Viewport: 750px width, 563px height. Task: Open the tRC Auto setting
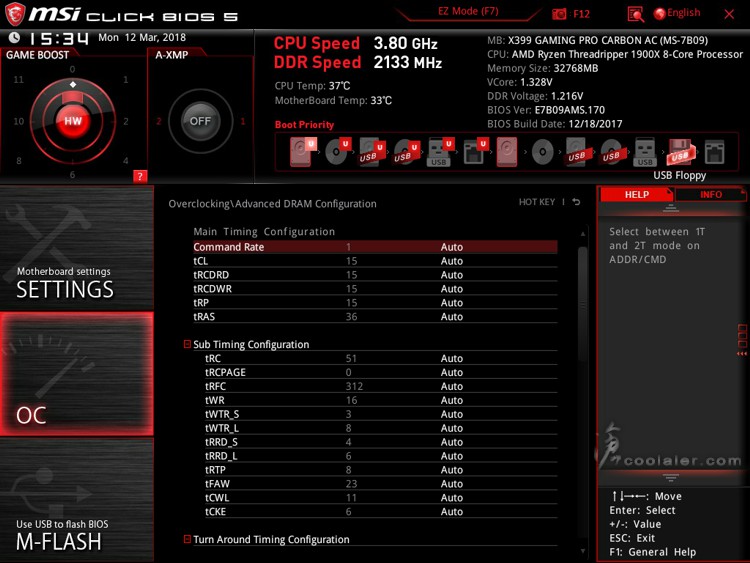(x=452, y=358)
